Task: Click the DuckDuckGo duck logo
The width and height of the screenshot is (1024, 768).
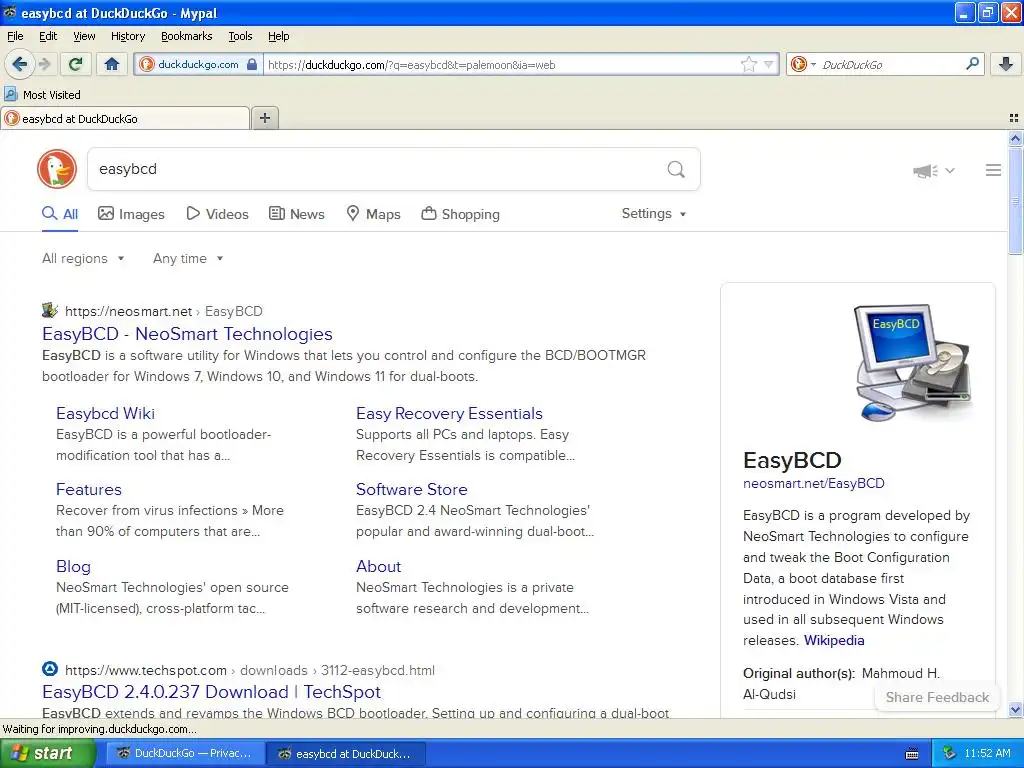Action: [x=57, y=169]
